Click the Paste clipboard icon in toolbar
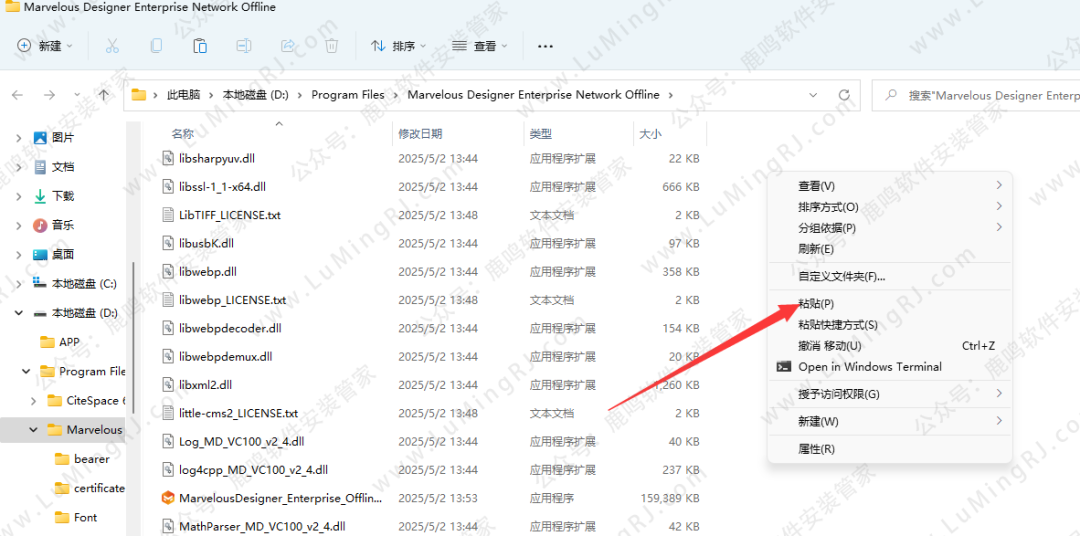The image size is (1080, 536). pos(200,46)
